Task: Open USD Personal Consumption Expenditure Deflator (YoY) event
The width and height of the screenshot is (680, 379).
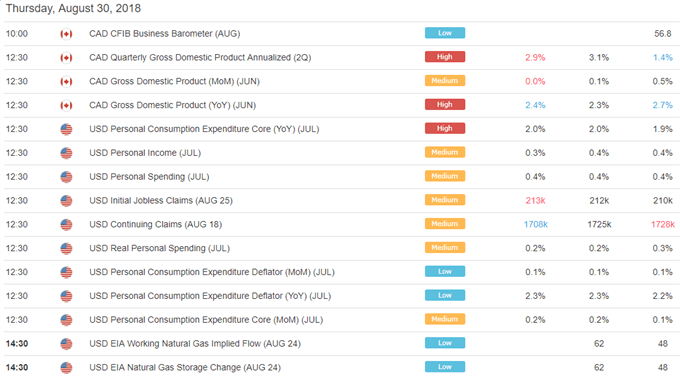Action: [210, 296]
